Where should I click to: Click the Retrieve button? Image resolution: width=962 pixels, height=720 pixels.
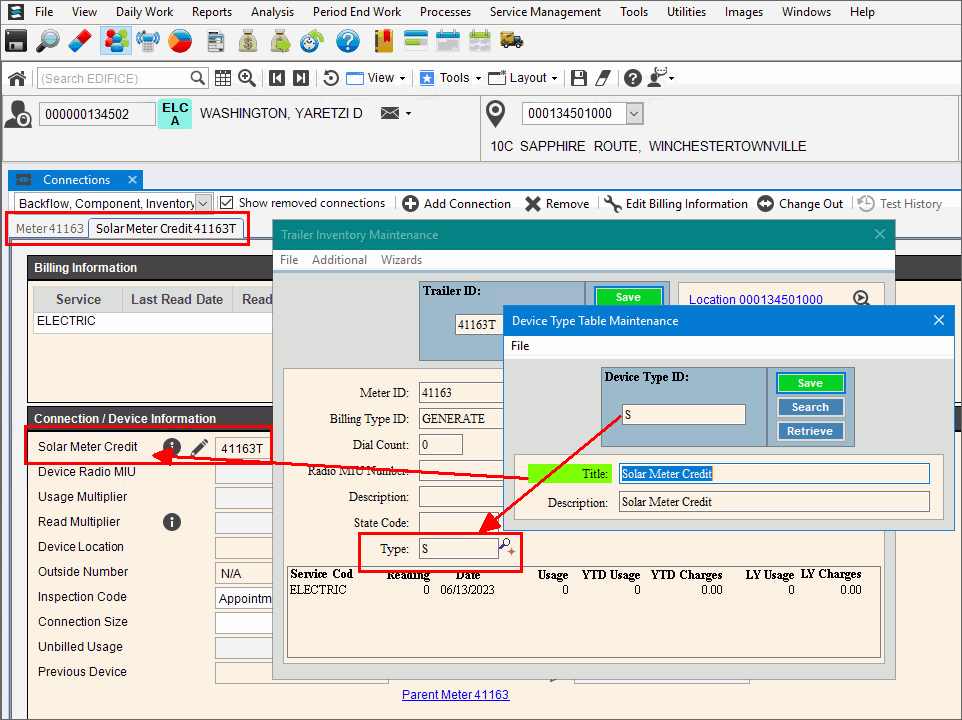[810, 431]
